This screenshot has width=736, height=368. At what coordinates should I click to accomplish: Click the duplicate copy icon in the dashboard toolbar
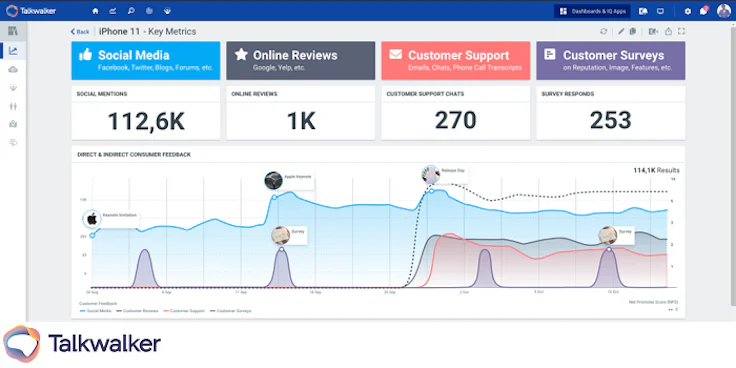[x=633, y=31]
